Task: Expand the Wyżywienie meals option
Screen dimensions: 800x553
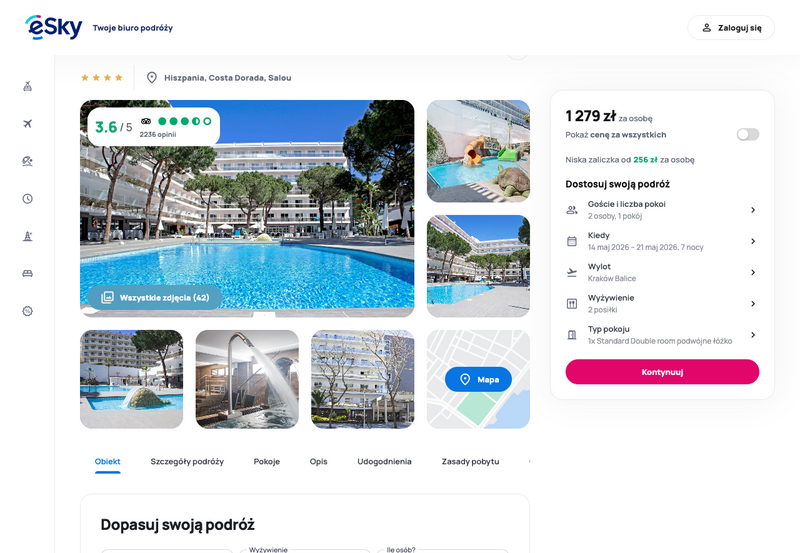Action: click(662, 304)
